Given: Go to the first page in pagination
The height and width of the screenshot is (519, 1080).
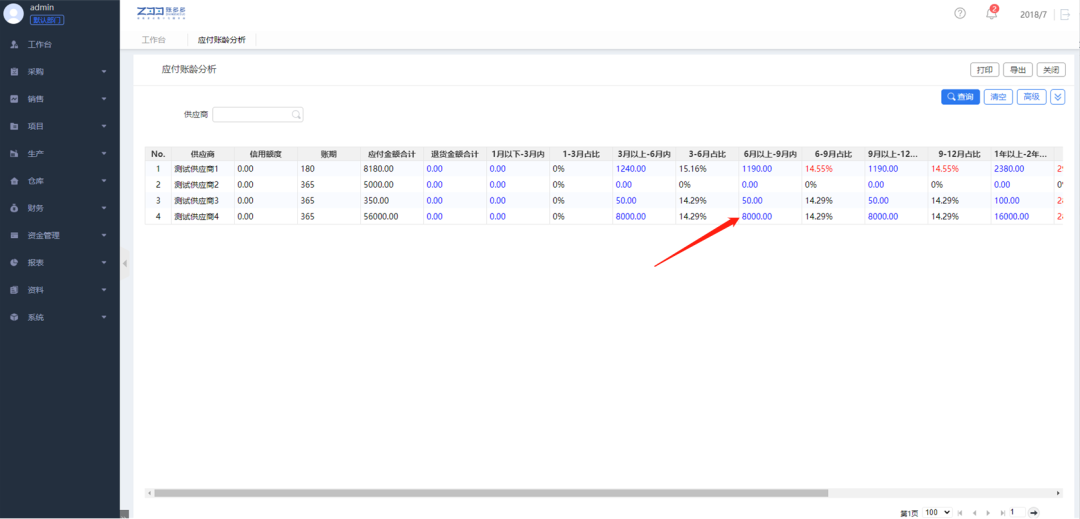Looking at the screenshot, I should pos(961,512).
